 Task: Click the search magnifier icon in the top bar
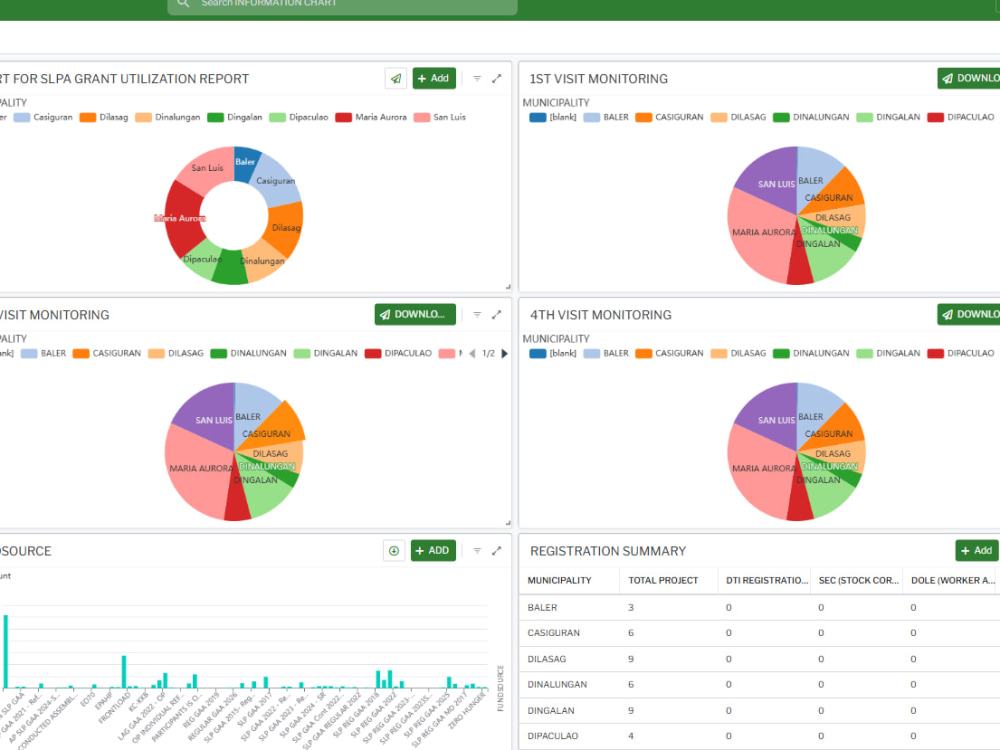[183, 3]
